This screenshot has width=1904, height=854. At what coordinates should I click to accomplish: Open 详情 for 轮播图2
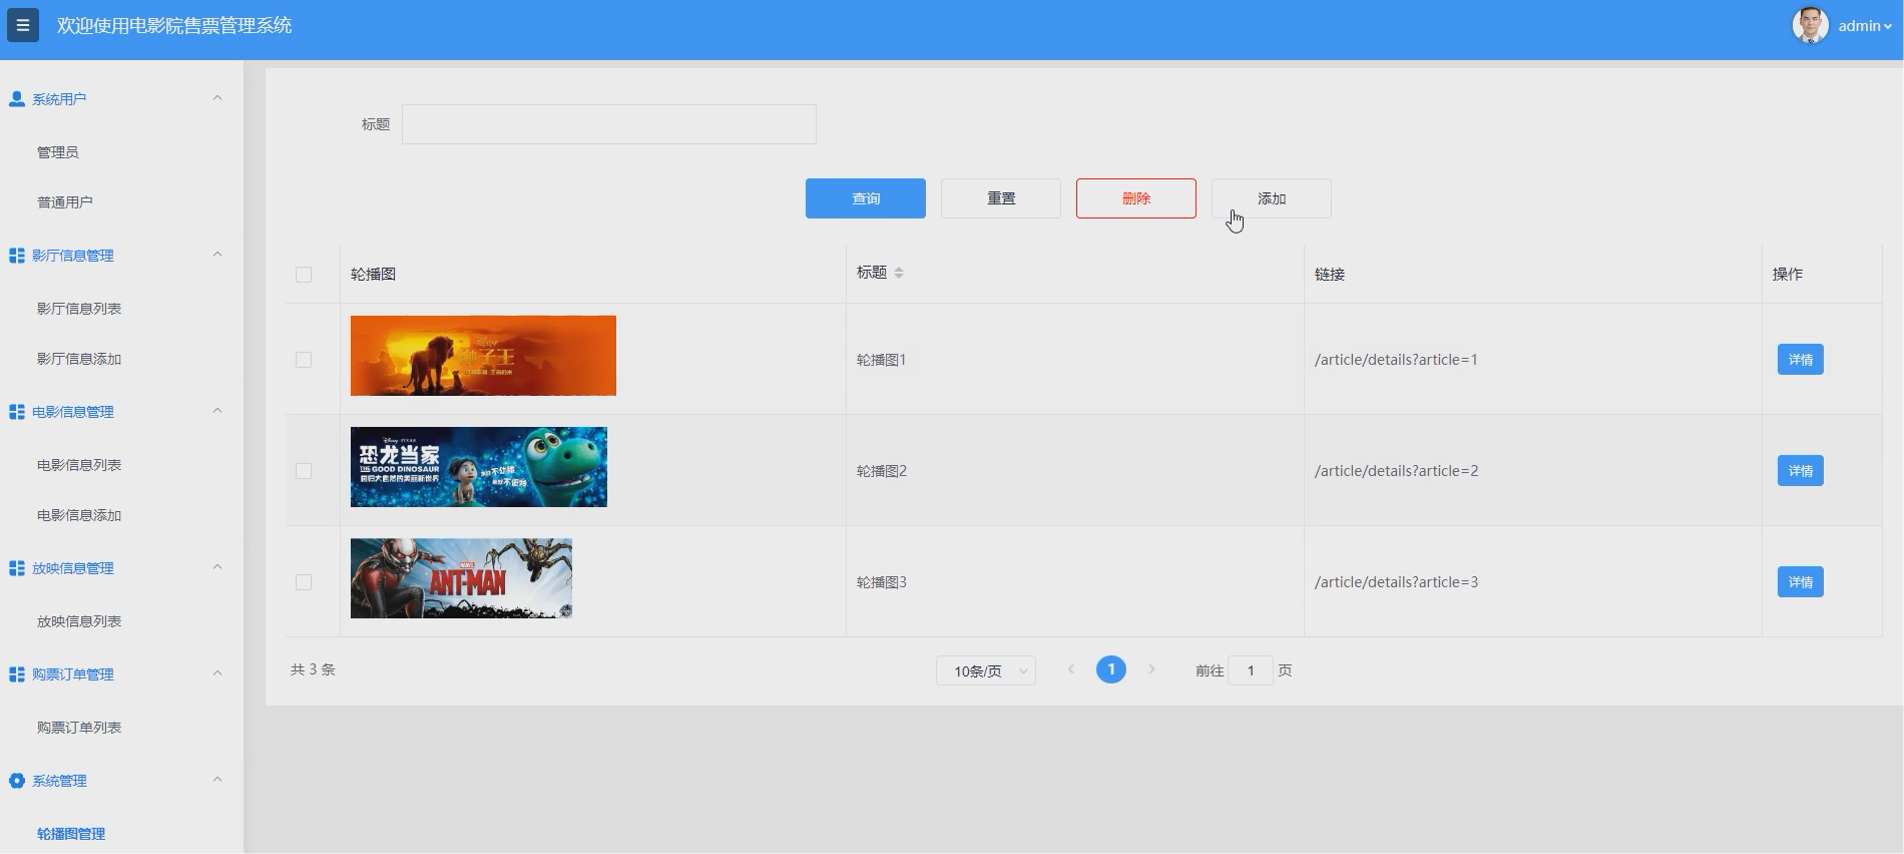(x=1800, y=471)
